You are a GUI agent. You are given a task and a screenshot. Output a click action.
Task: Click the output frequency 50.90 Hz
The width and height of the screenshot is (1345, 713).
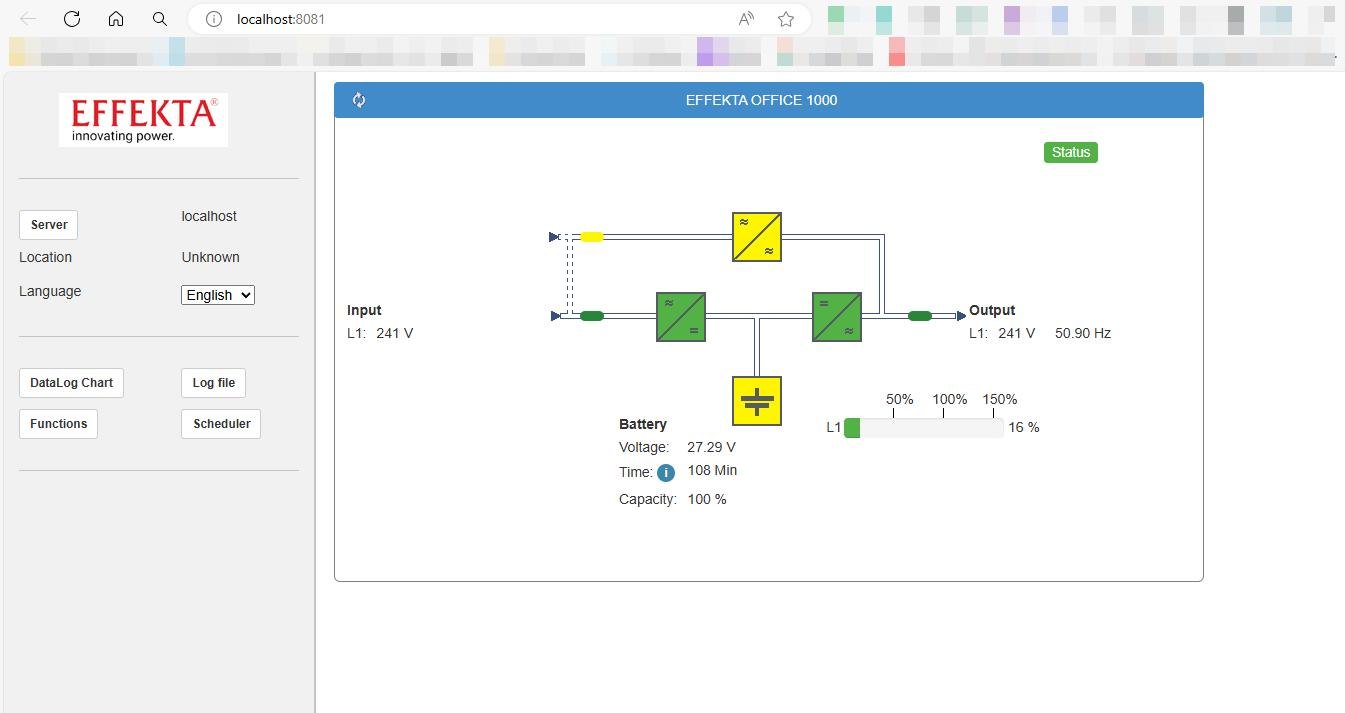1083,333
